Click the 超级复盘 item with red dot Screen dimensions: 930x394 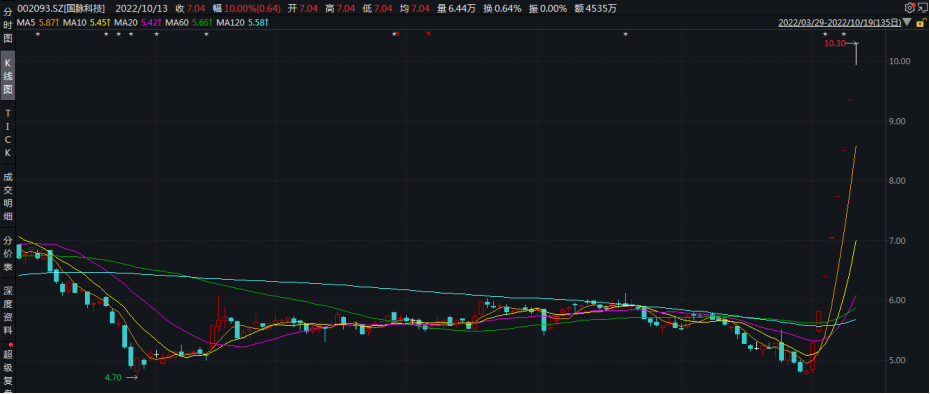pyautogui.click(x=8, y=368)
